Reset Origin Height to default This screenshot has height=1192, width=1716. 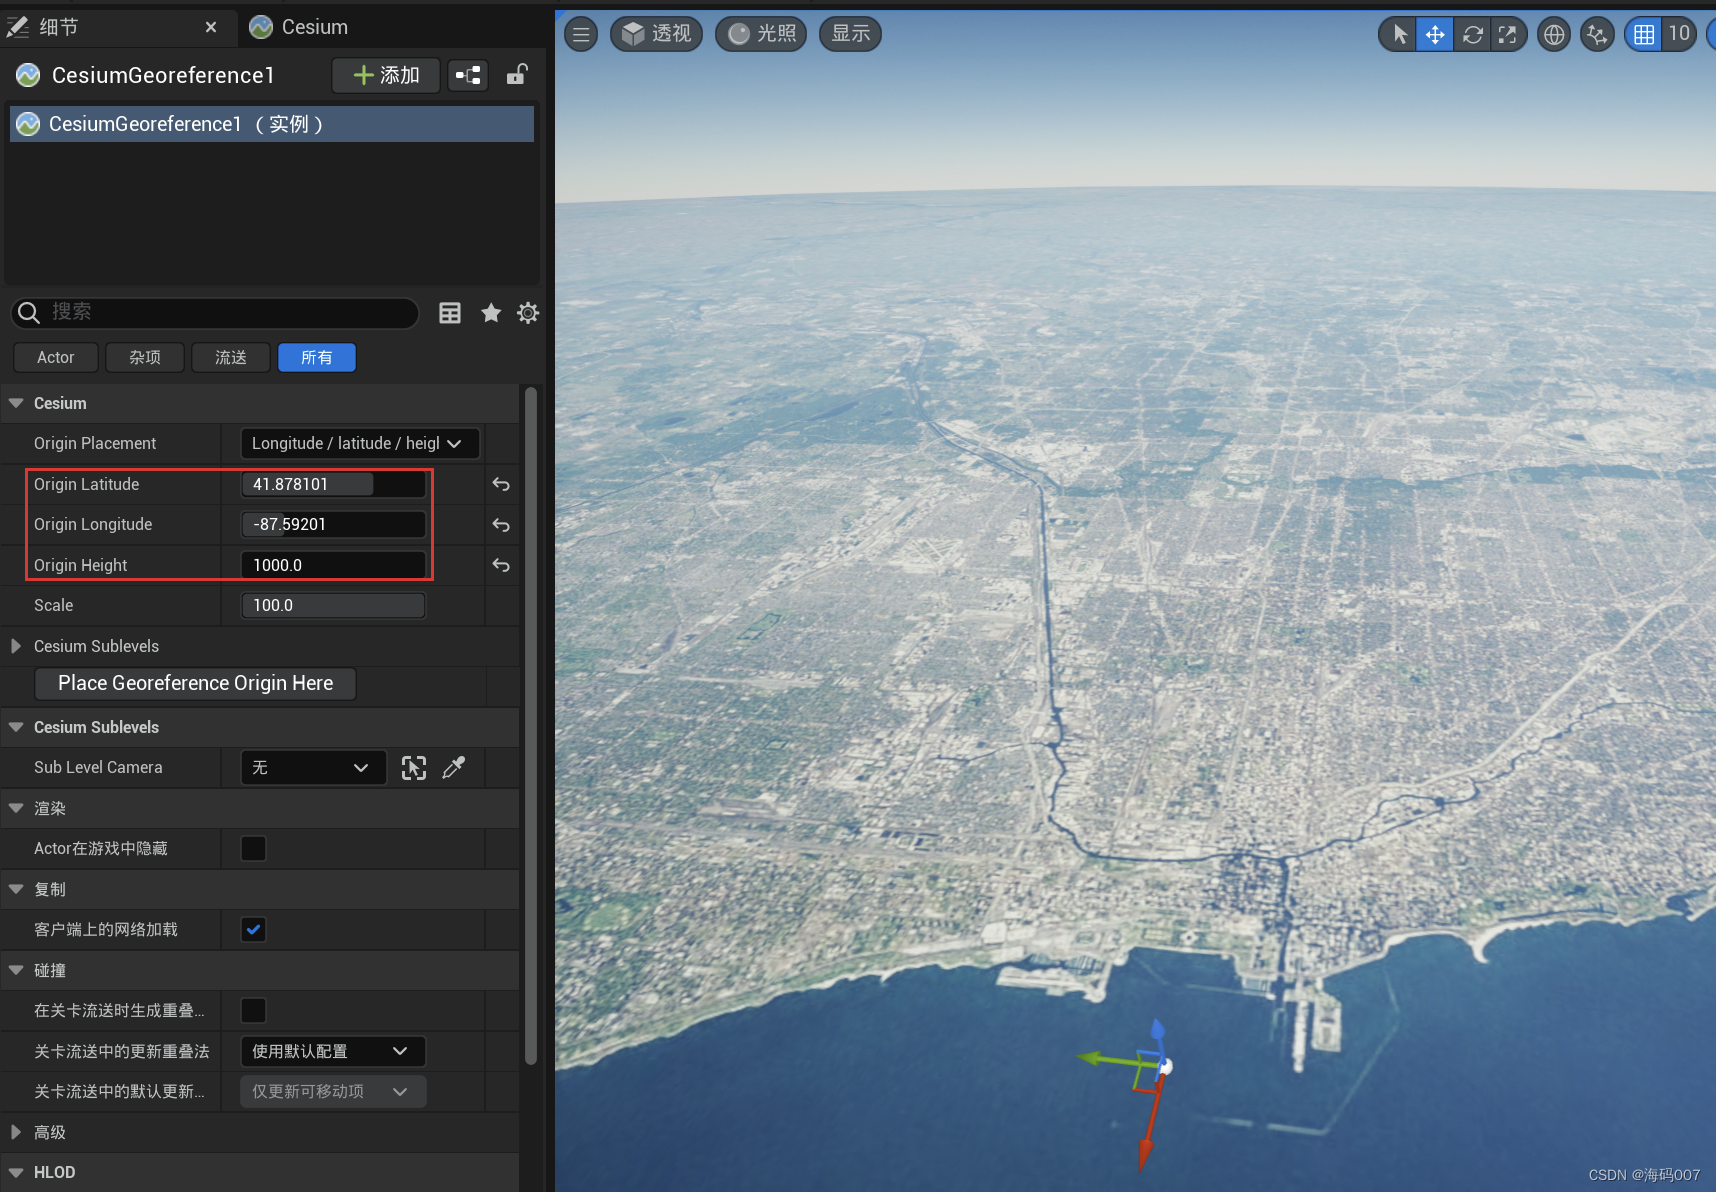pos(501,565)
